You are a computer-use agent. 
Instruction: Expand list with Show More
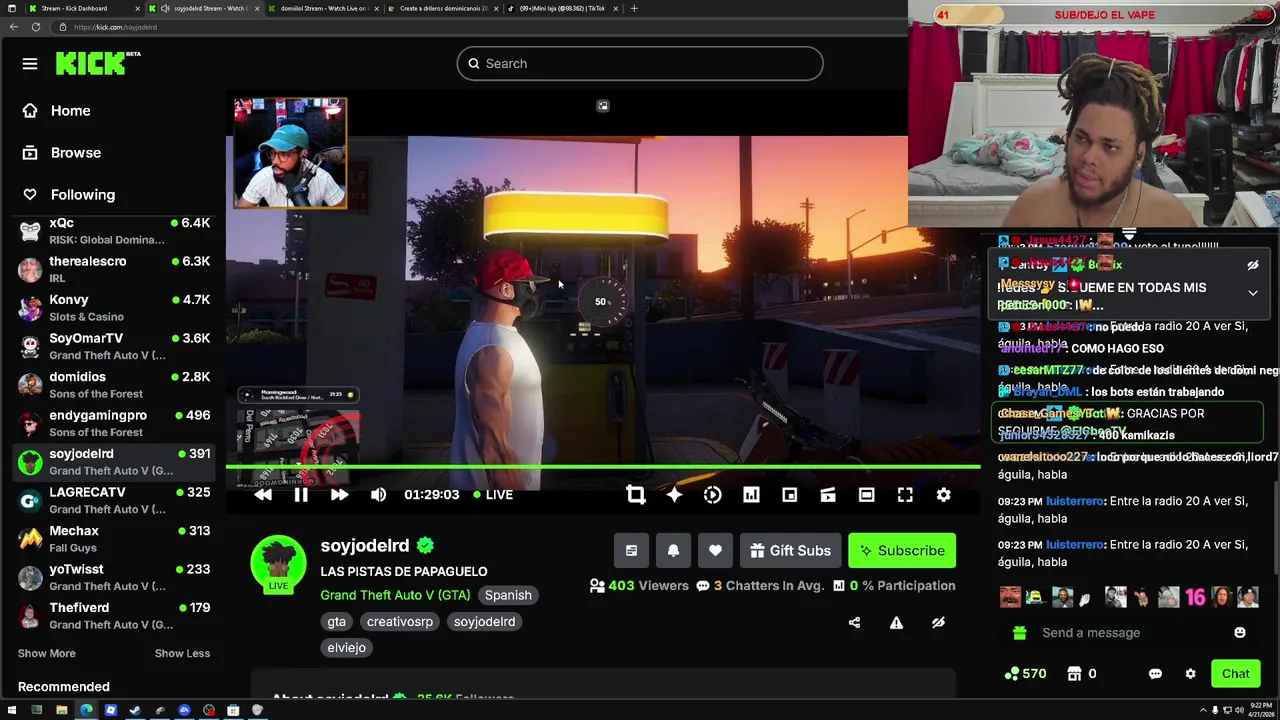pos(46,653)
